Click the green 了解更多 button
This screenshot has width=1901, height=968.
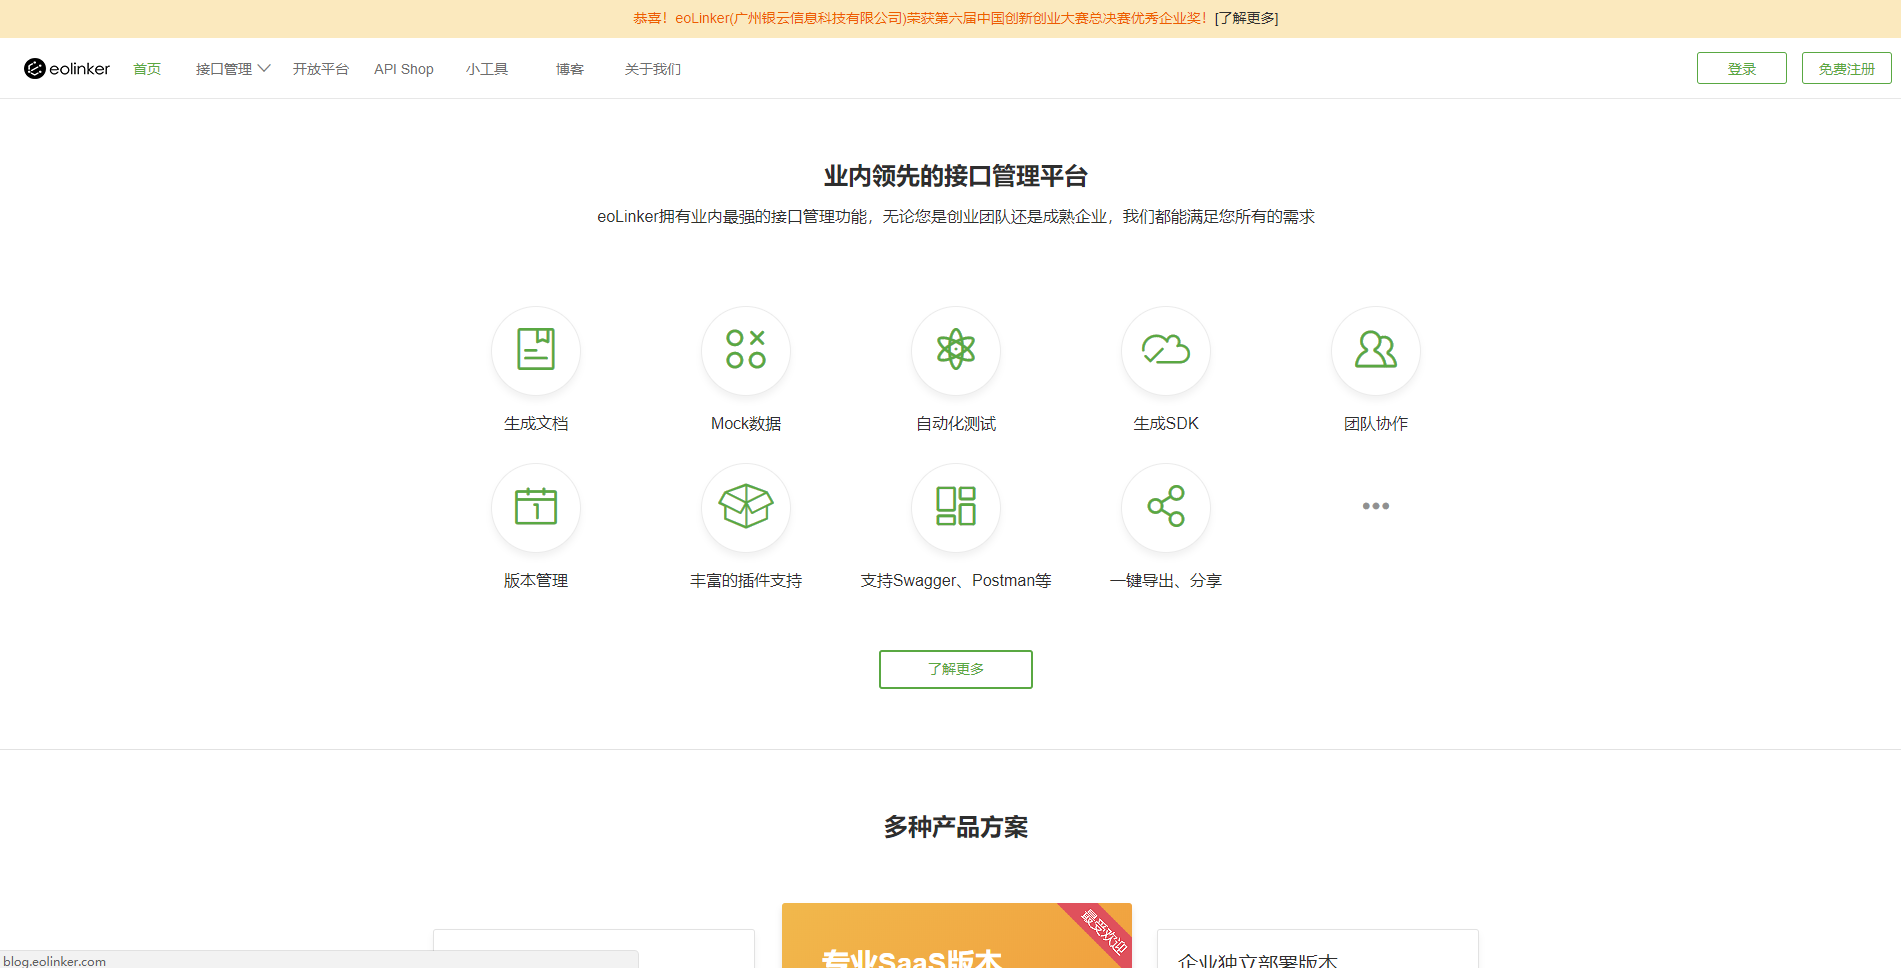(x=956, y=669)
